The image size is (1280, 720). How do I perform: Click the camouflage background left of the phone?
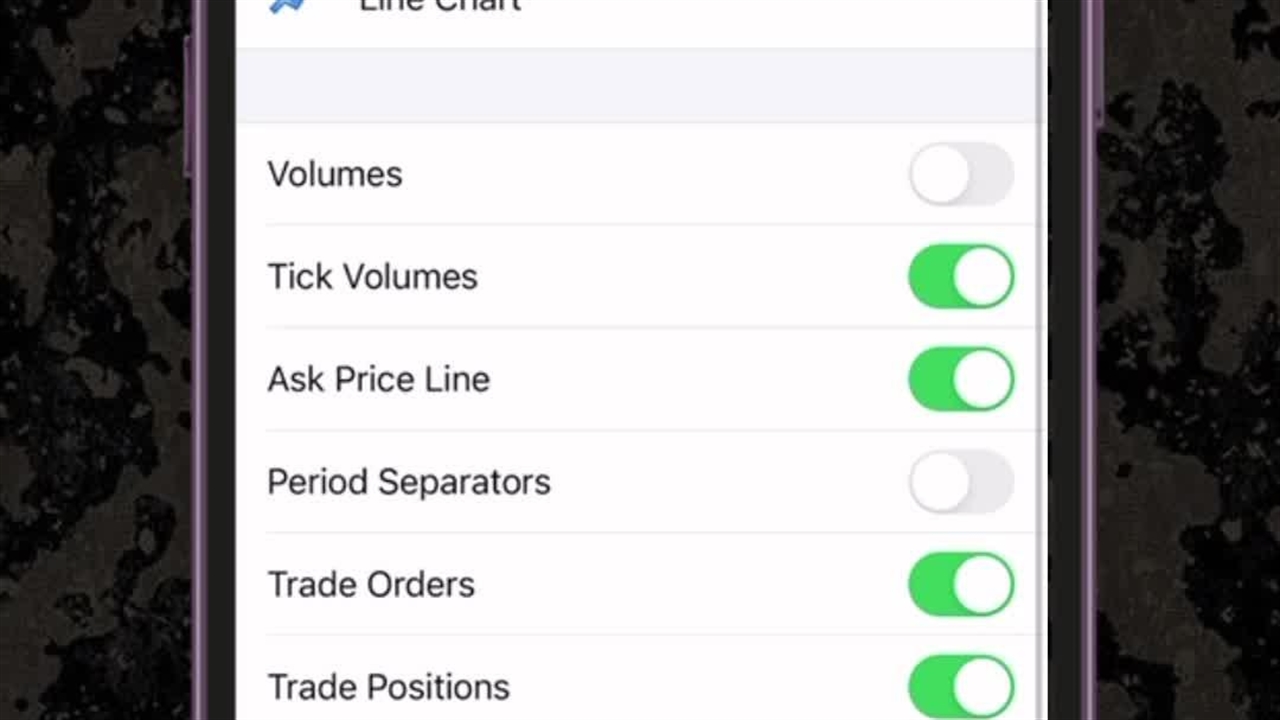click(90, 360)
